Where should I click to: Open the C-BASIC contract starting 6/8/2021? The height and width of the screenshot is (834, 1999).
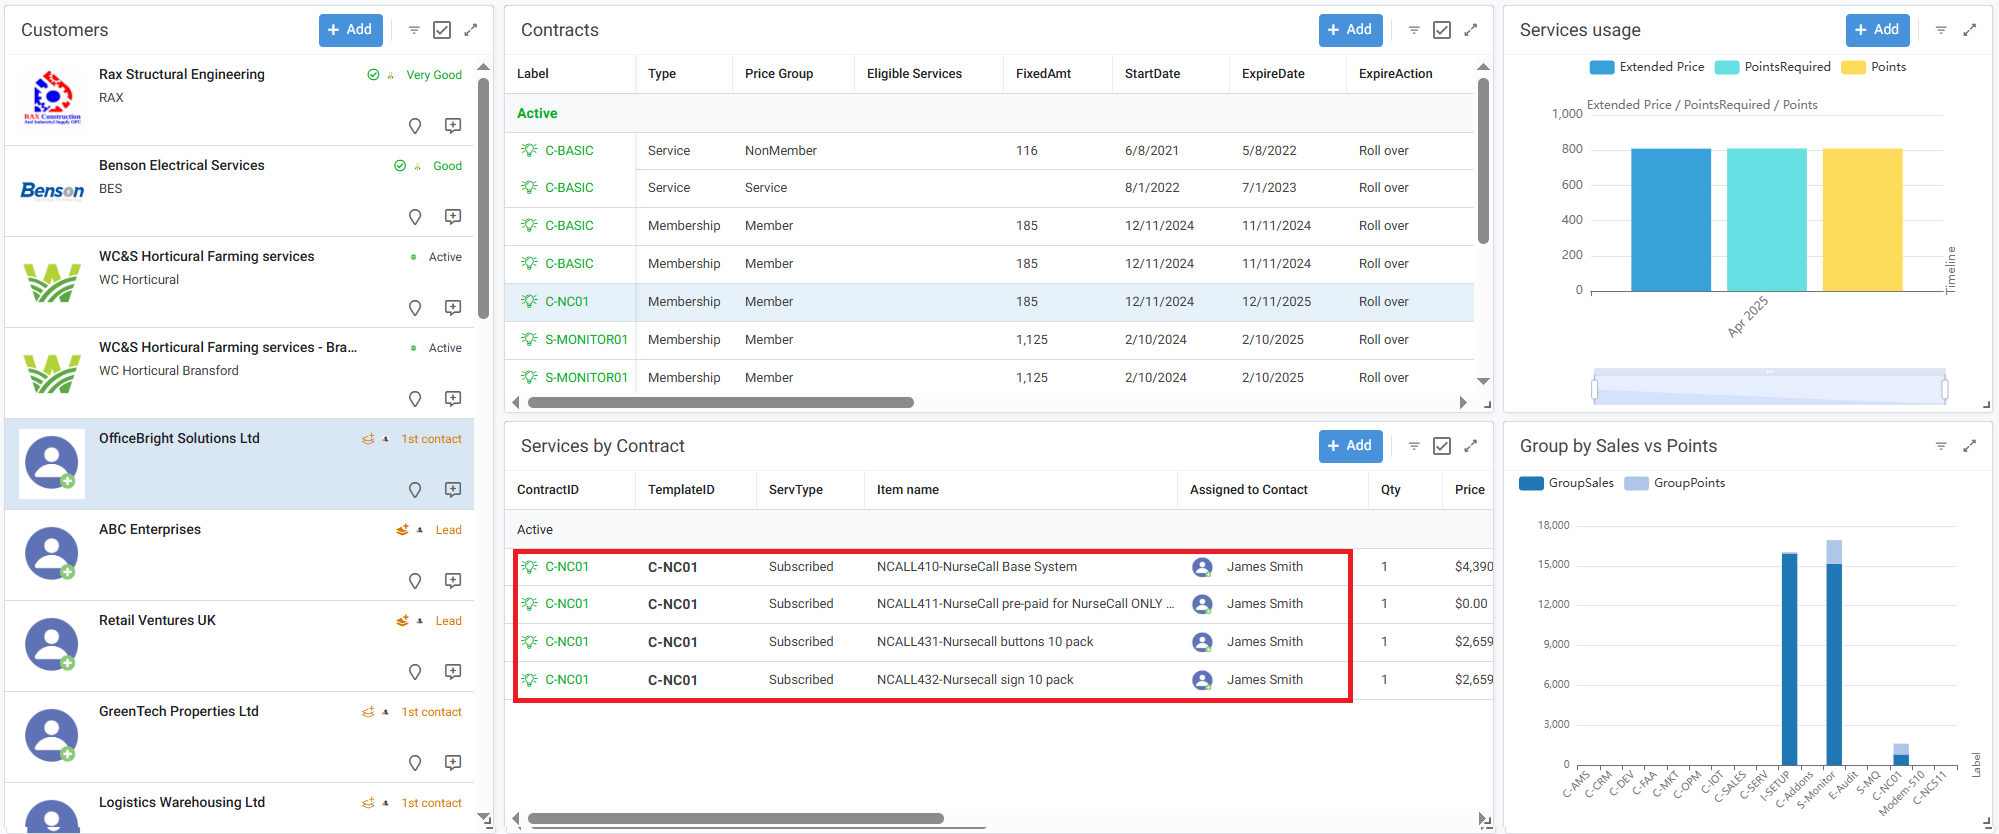pos(569,151)
